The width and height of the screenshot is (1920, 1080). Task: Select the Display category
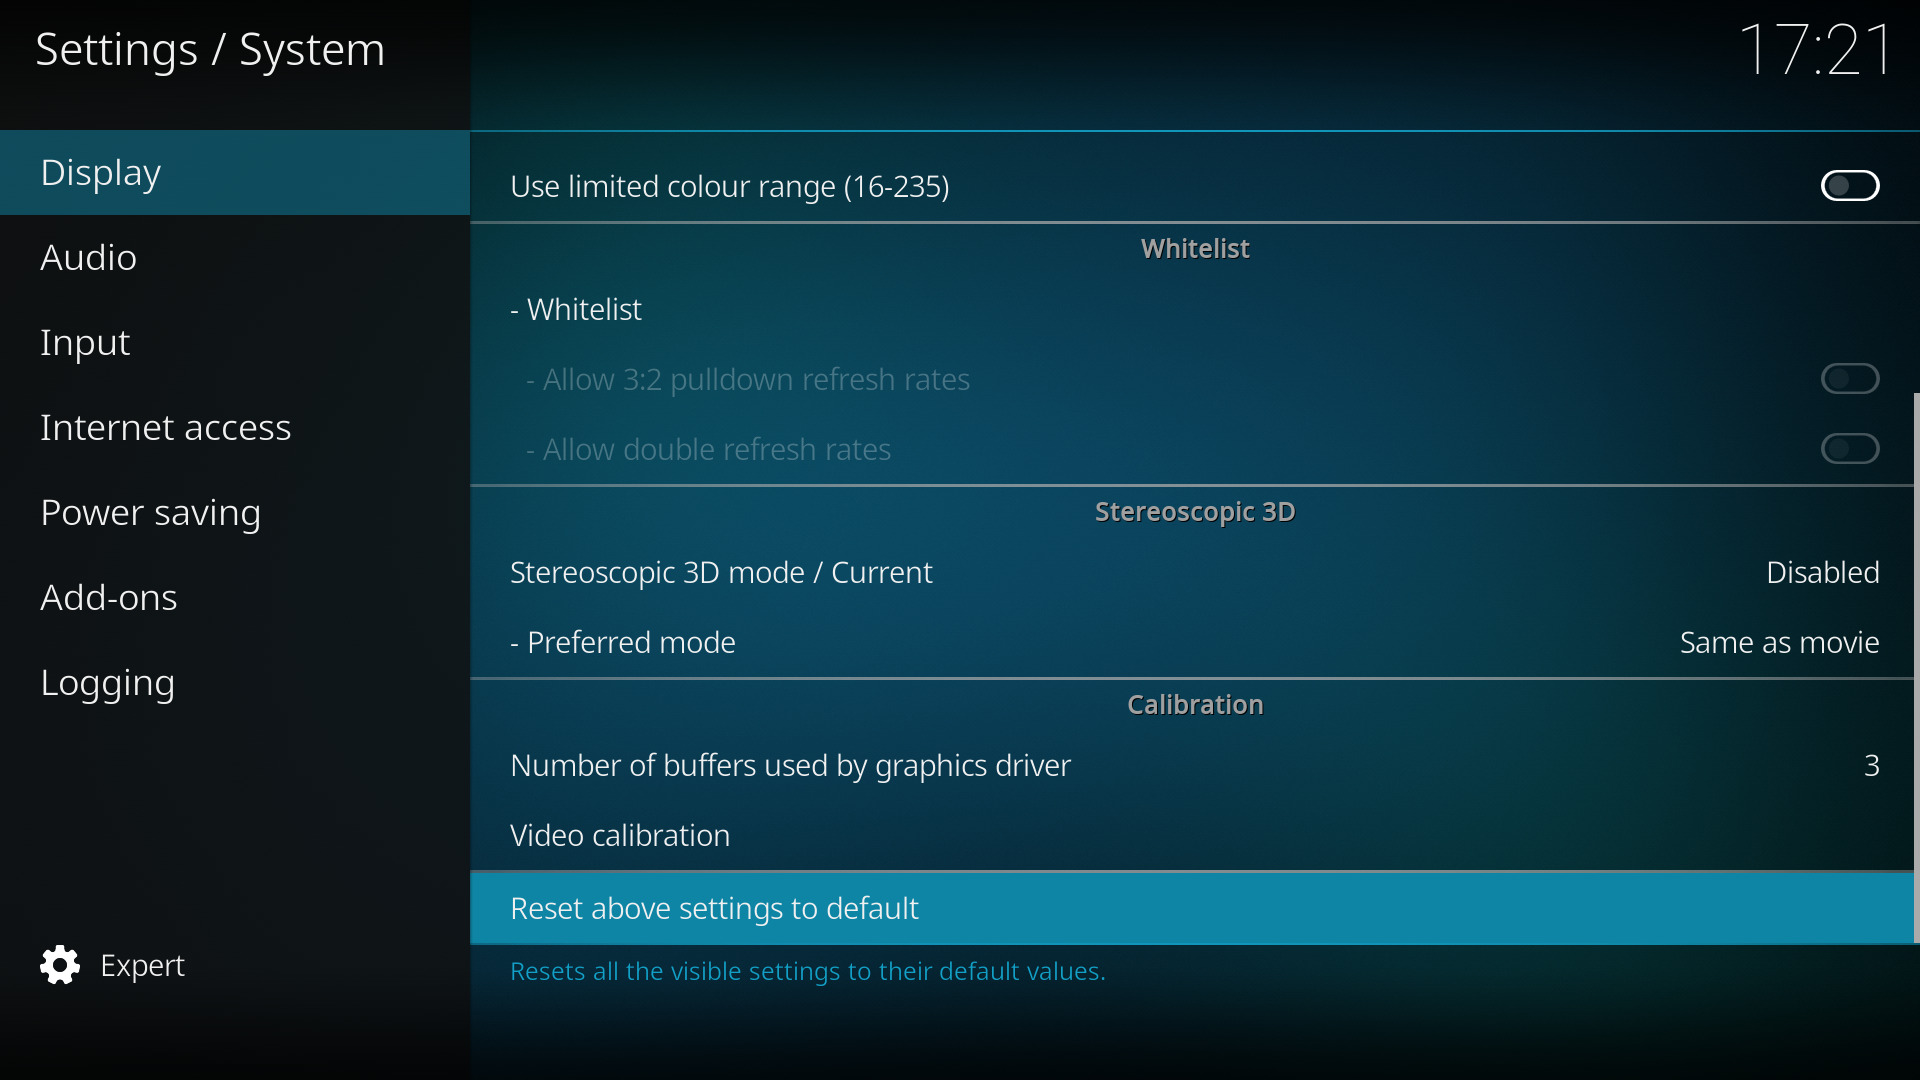pyautogui.click(x=235, y=172)
